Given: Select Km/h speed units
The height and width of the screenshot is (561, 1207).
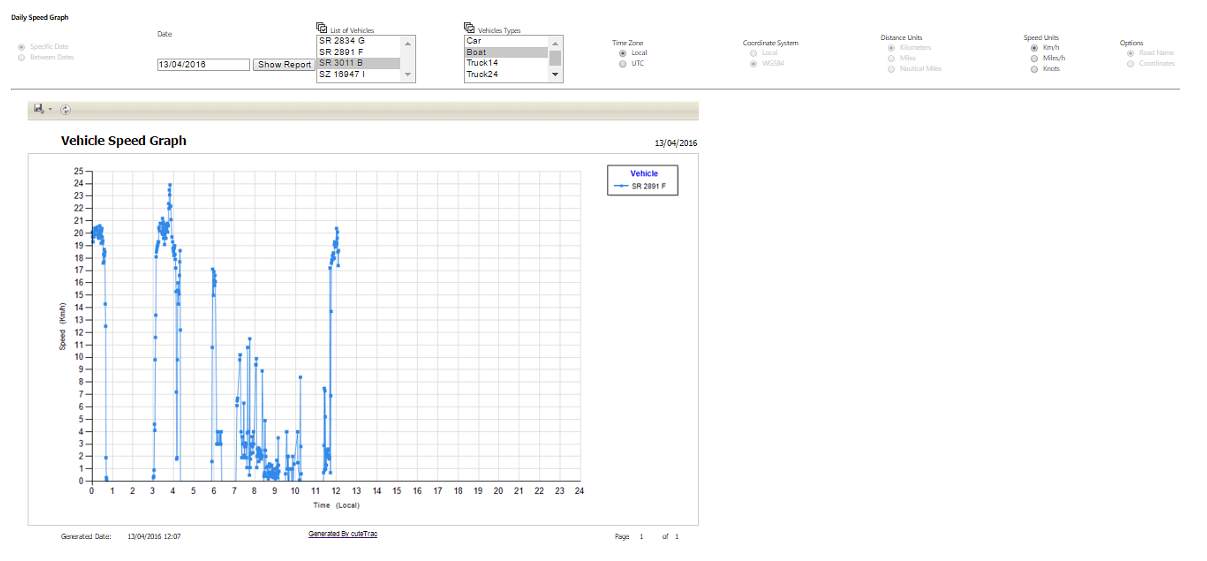Looking at the screenshot, I should point(1034,47).
